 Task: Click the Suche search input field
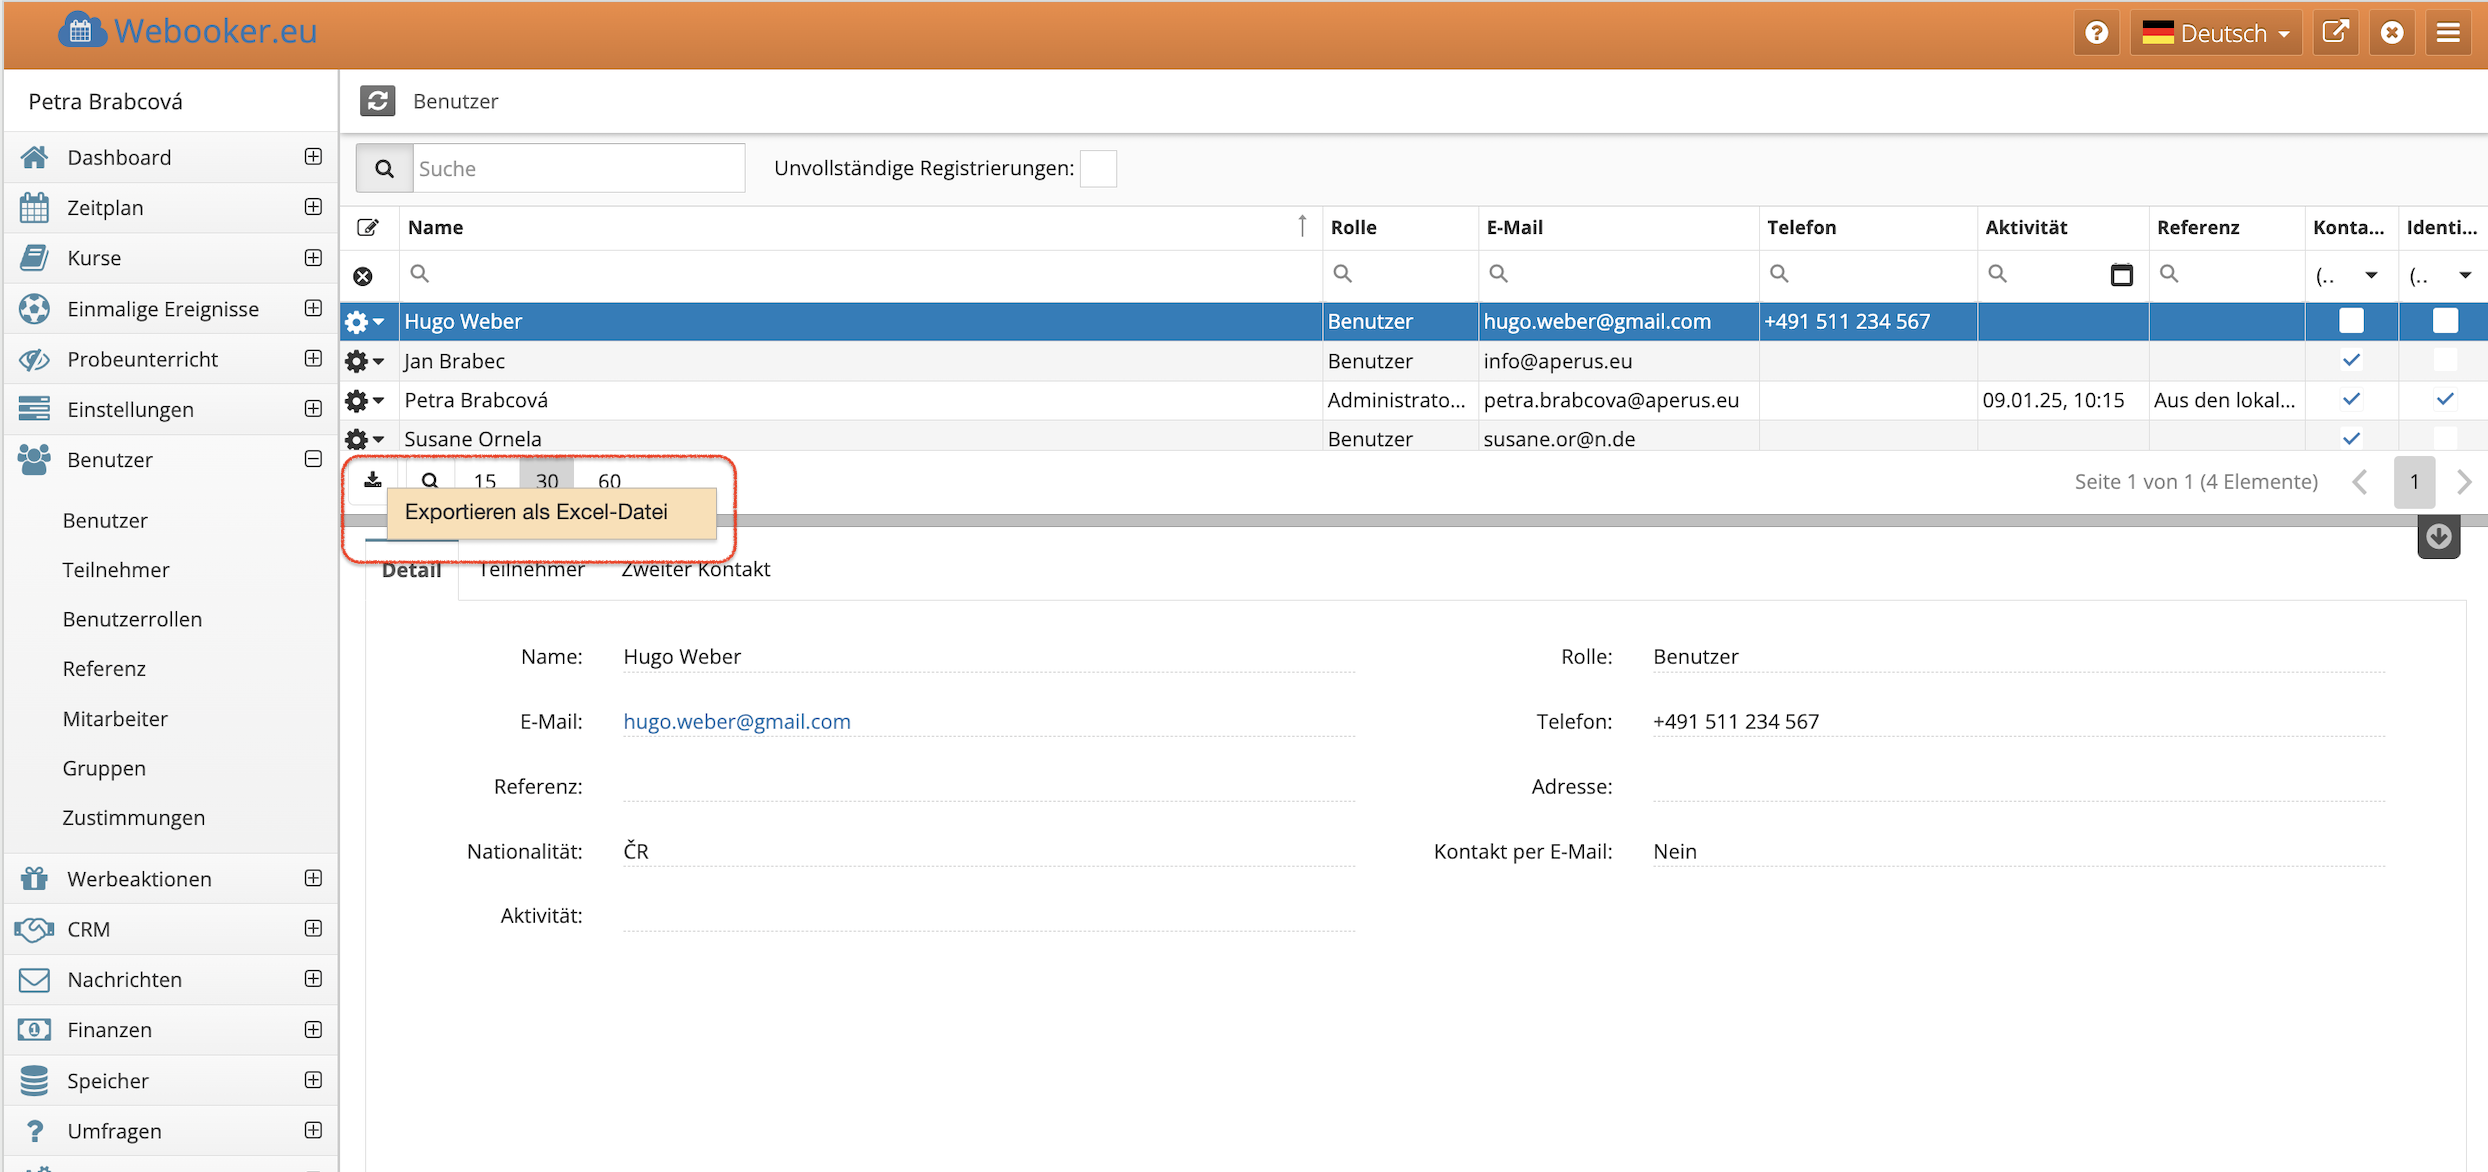tap(578, 168)
